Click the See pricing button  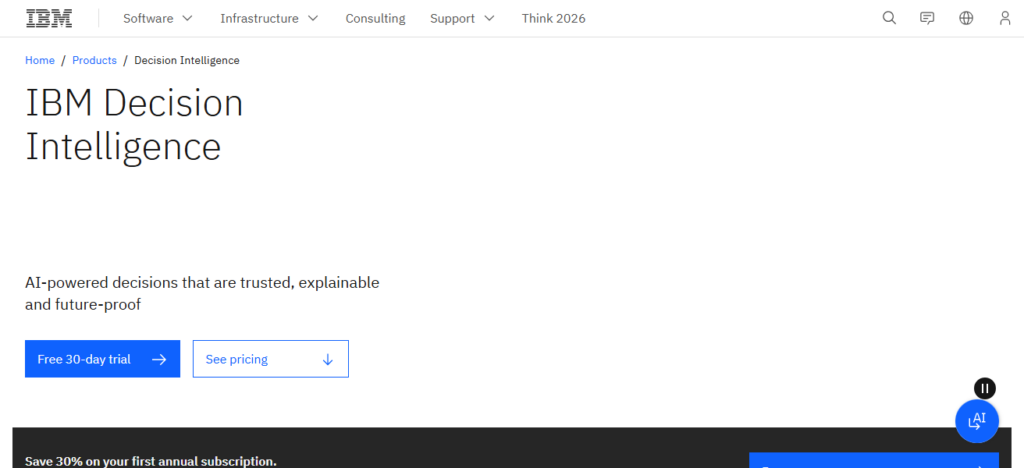tap(270, 359)
